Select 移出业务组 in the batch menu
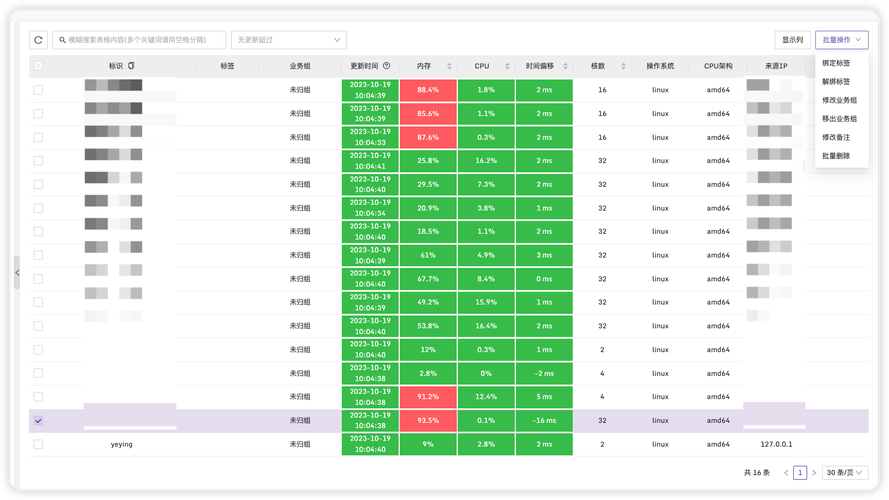Viewport: 889px width, 500px height. [840, 119]
